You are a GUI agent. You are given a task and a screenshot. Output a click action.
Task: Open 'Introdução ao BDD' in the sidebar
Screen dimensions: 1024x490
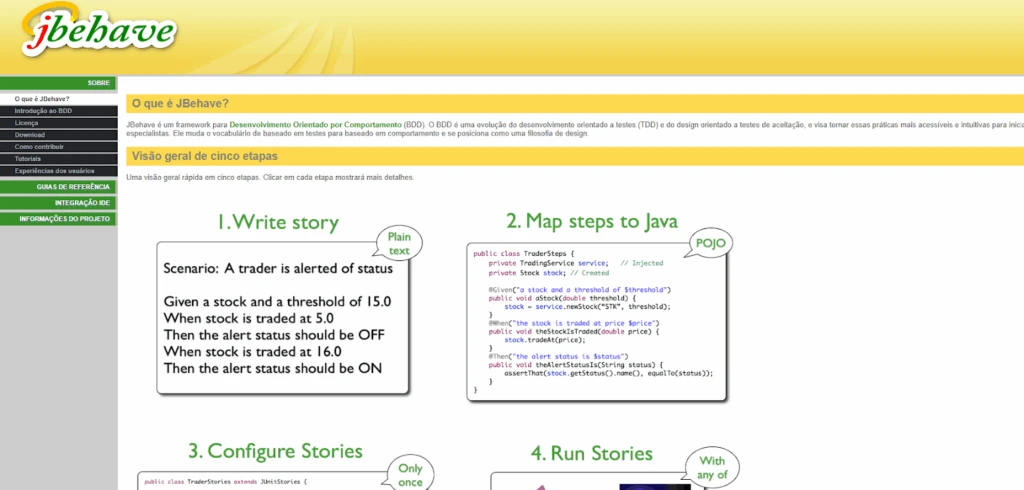click(43, 111)
